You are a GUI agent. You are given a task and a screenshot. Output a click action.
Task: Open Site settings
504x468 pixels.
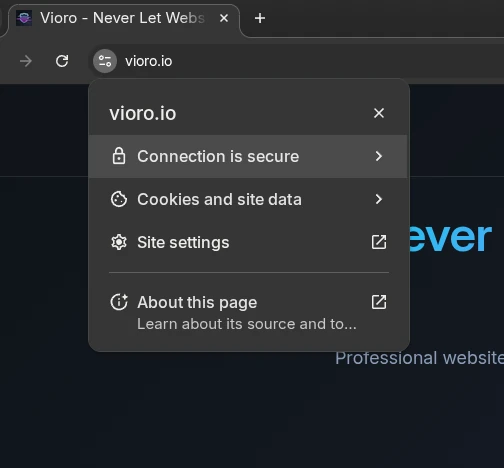point(248,242)
